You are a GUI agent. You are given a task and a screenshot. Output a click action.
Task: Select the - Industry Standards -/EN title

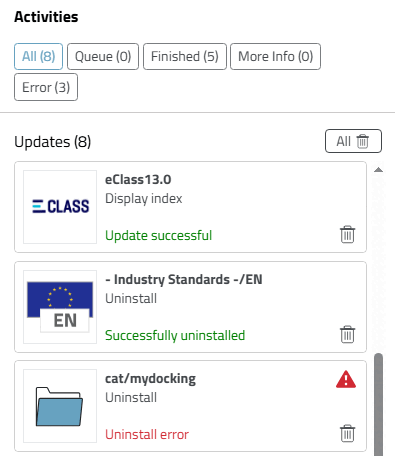(184, 279)
